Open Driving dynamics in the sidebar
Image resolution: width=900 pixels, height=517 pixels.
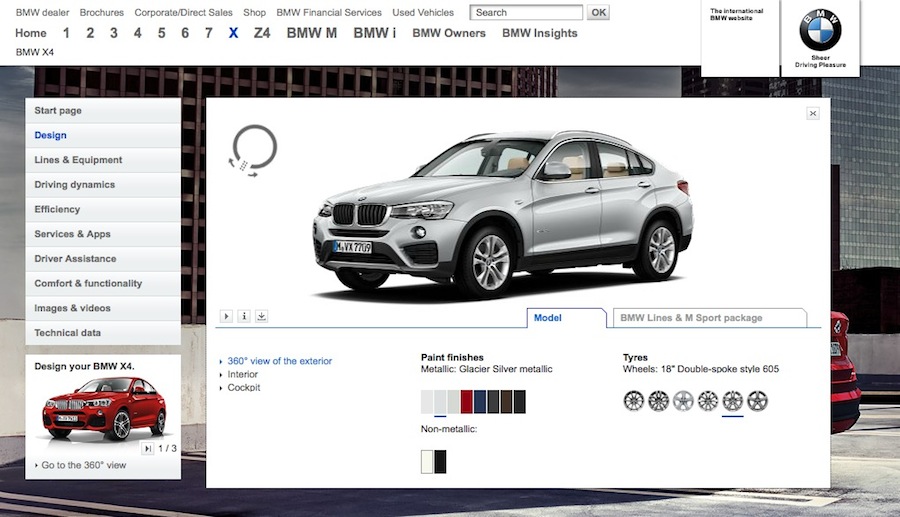[75, 185]
